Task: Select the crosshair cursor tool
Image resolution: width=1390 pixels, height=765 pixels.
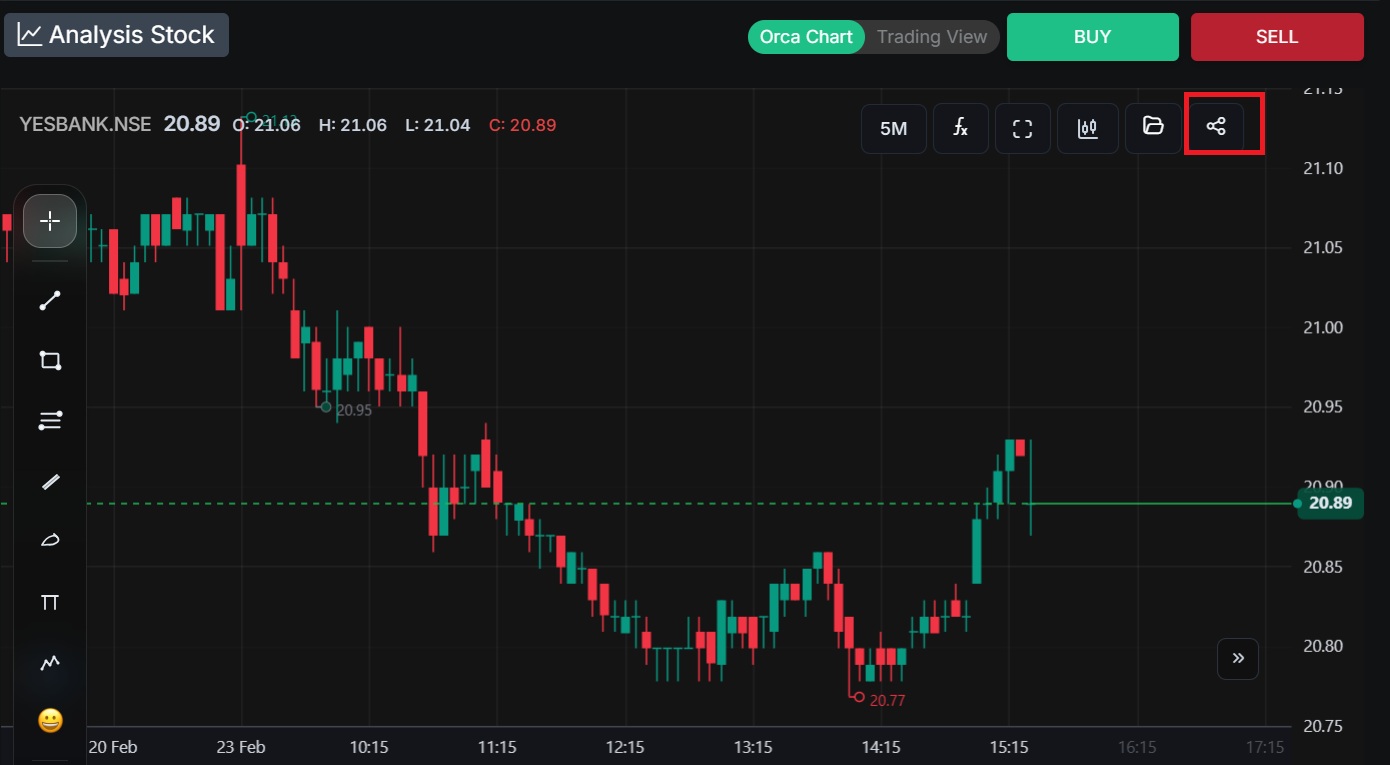Action: (50, 221)
